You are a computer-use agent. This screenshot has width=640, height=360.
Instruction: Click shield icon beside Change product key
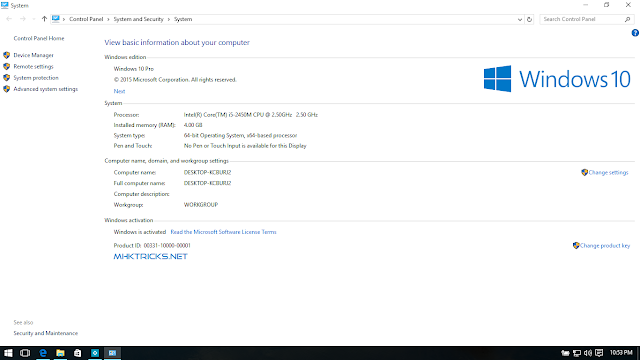coord(576,245)
